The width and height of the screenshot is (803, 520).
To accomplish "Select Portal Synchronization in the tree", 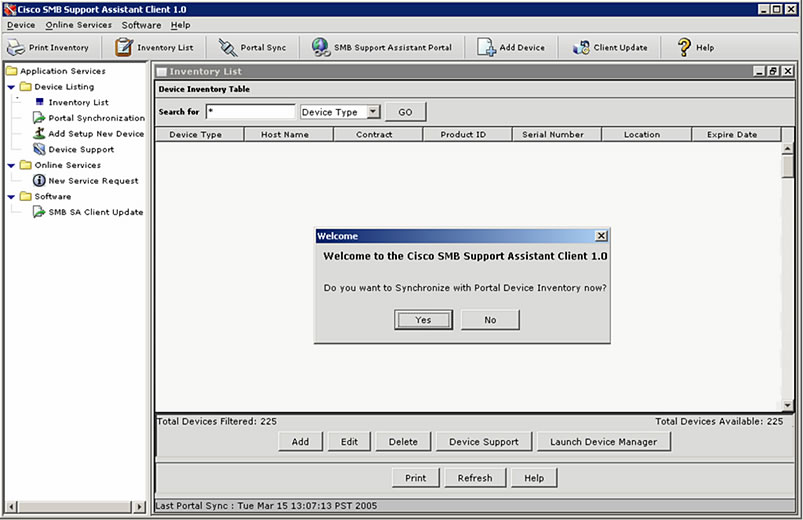I will pyautogui.click(x=96, y=118).
